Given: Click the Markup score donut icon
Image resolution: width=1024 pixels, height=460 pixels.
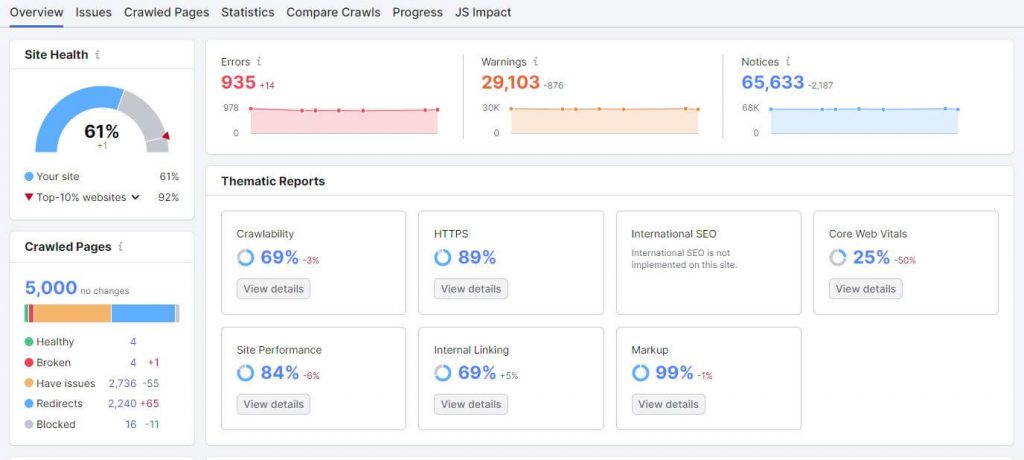Looking at the screenshot, I should tap(641, 373).
